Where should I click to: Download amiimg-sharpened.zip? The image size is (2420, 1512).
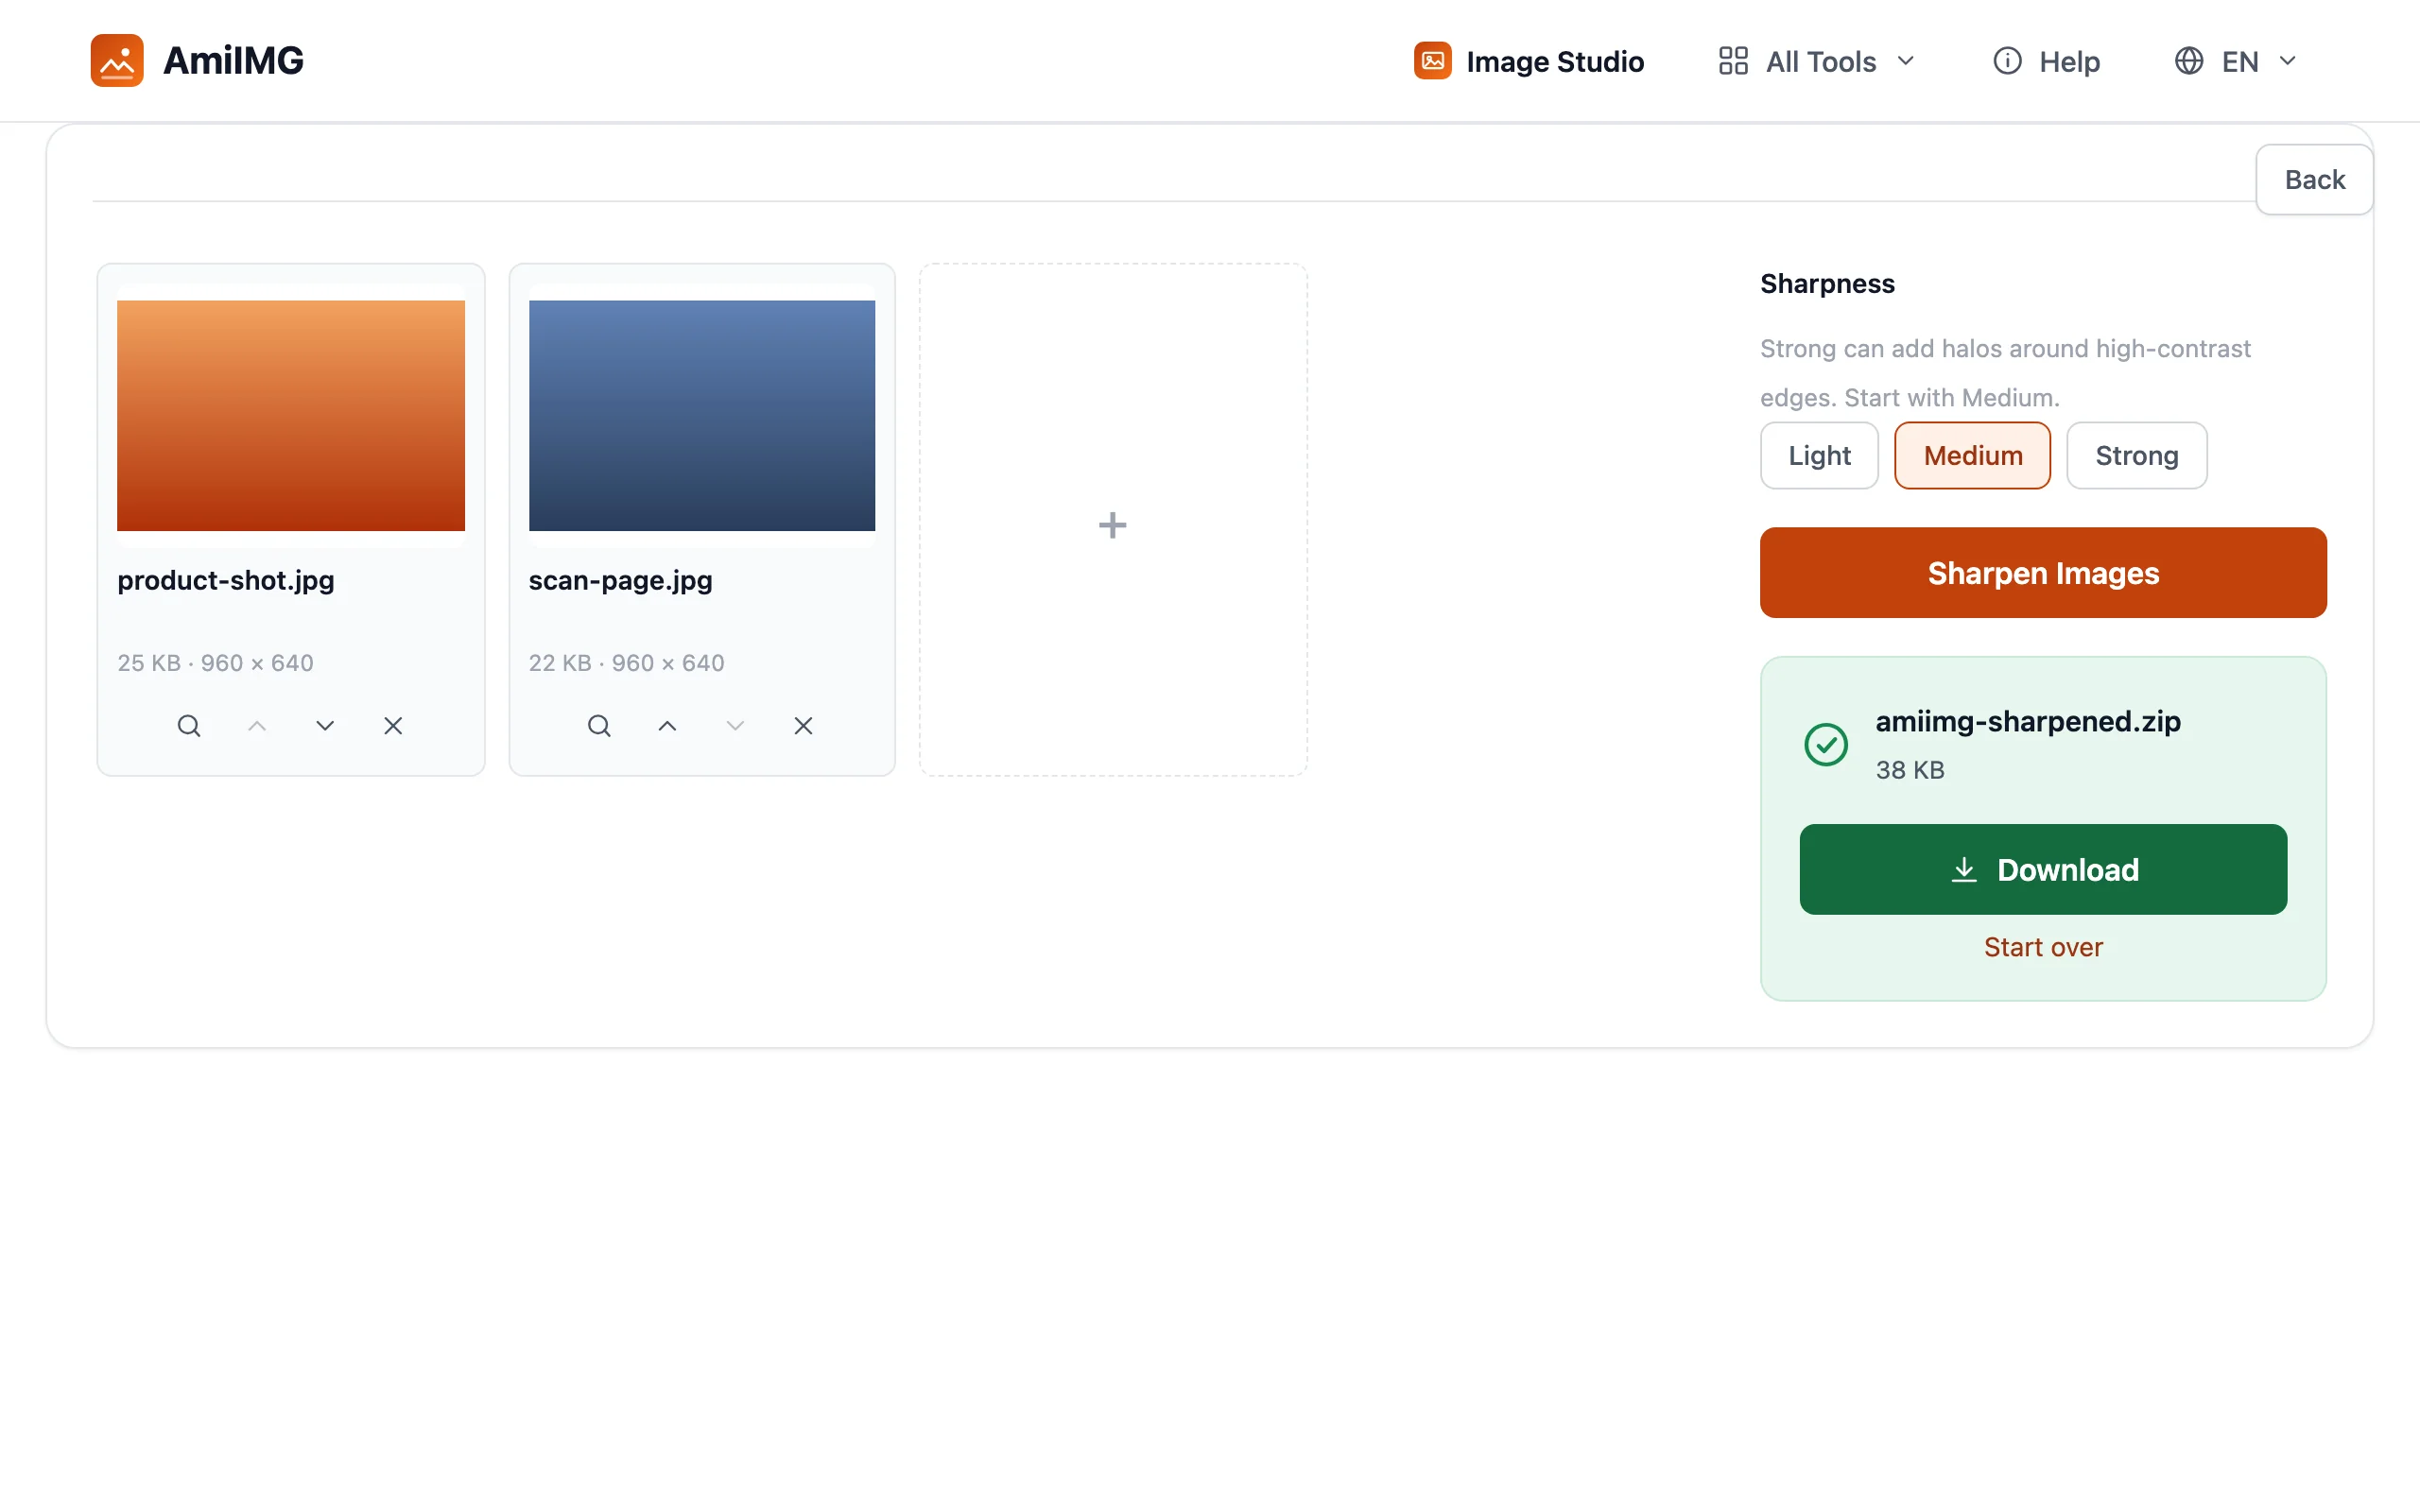click(2043, 869)
